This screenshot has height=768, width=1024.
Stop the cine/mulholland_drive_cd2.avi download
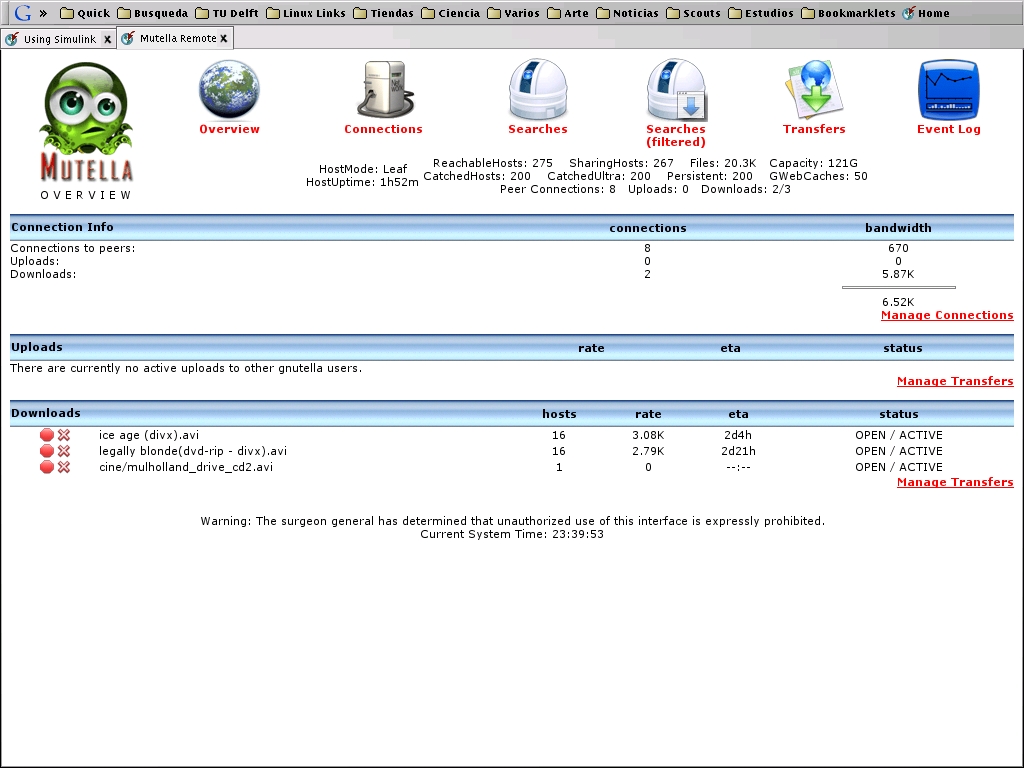[46, 467]
